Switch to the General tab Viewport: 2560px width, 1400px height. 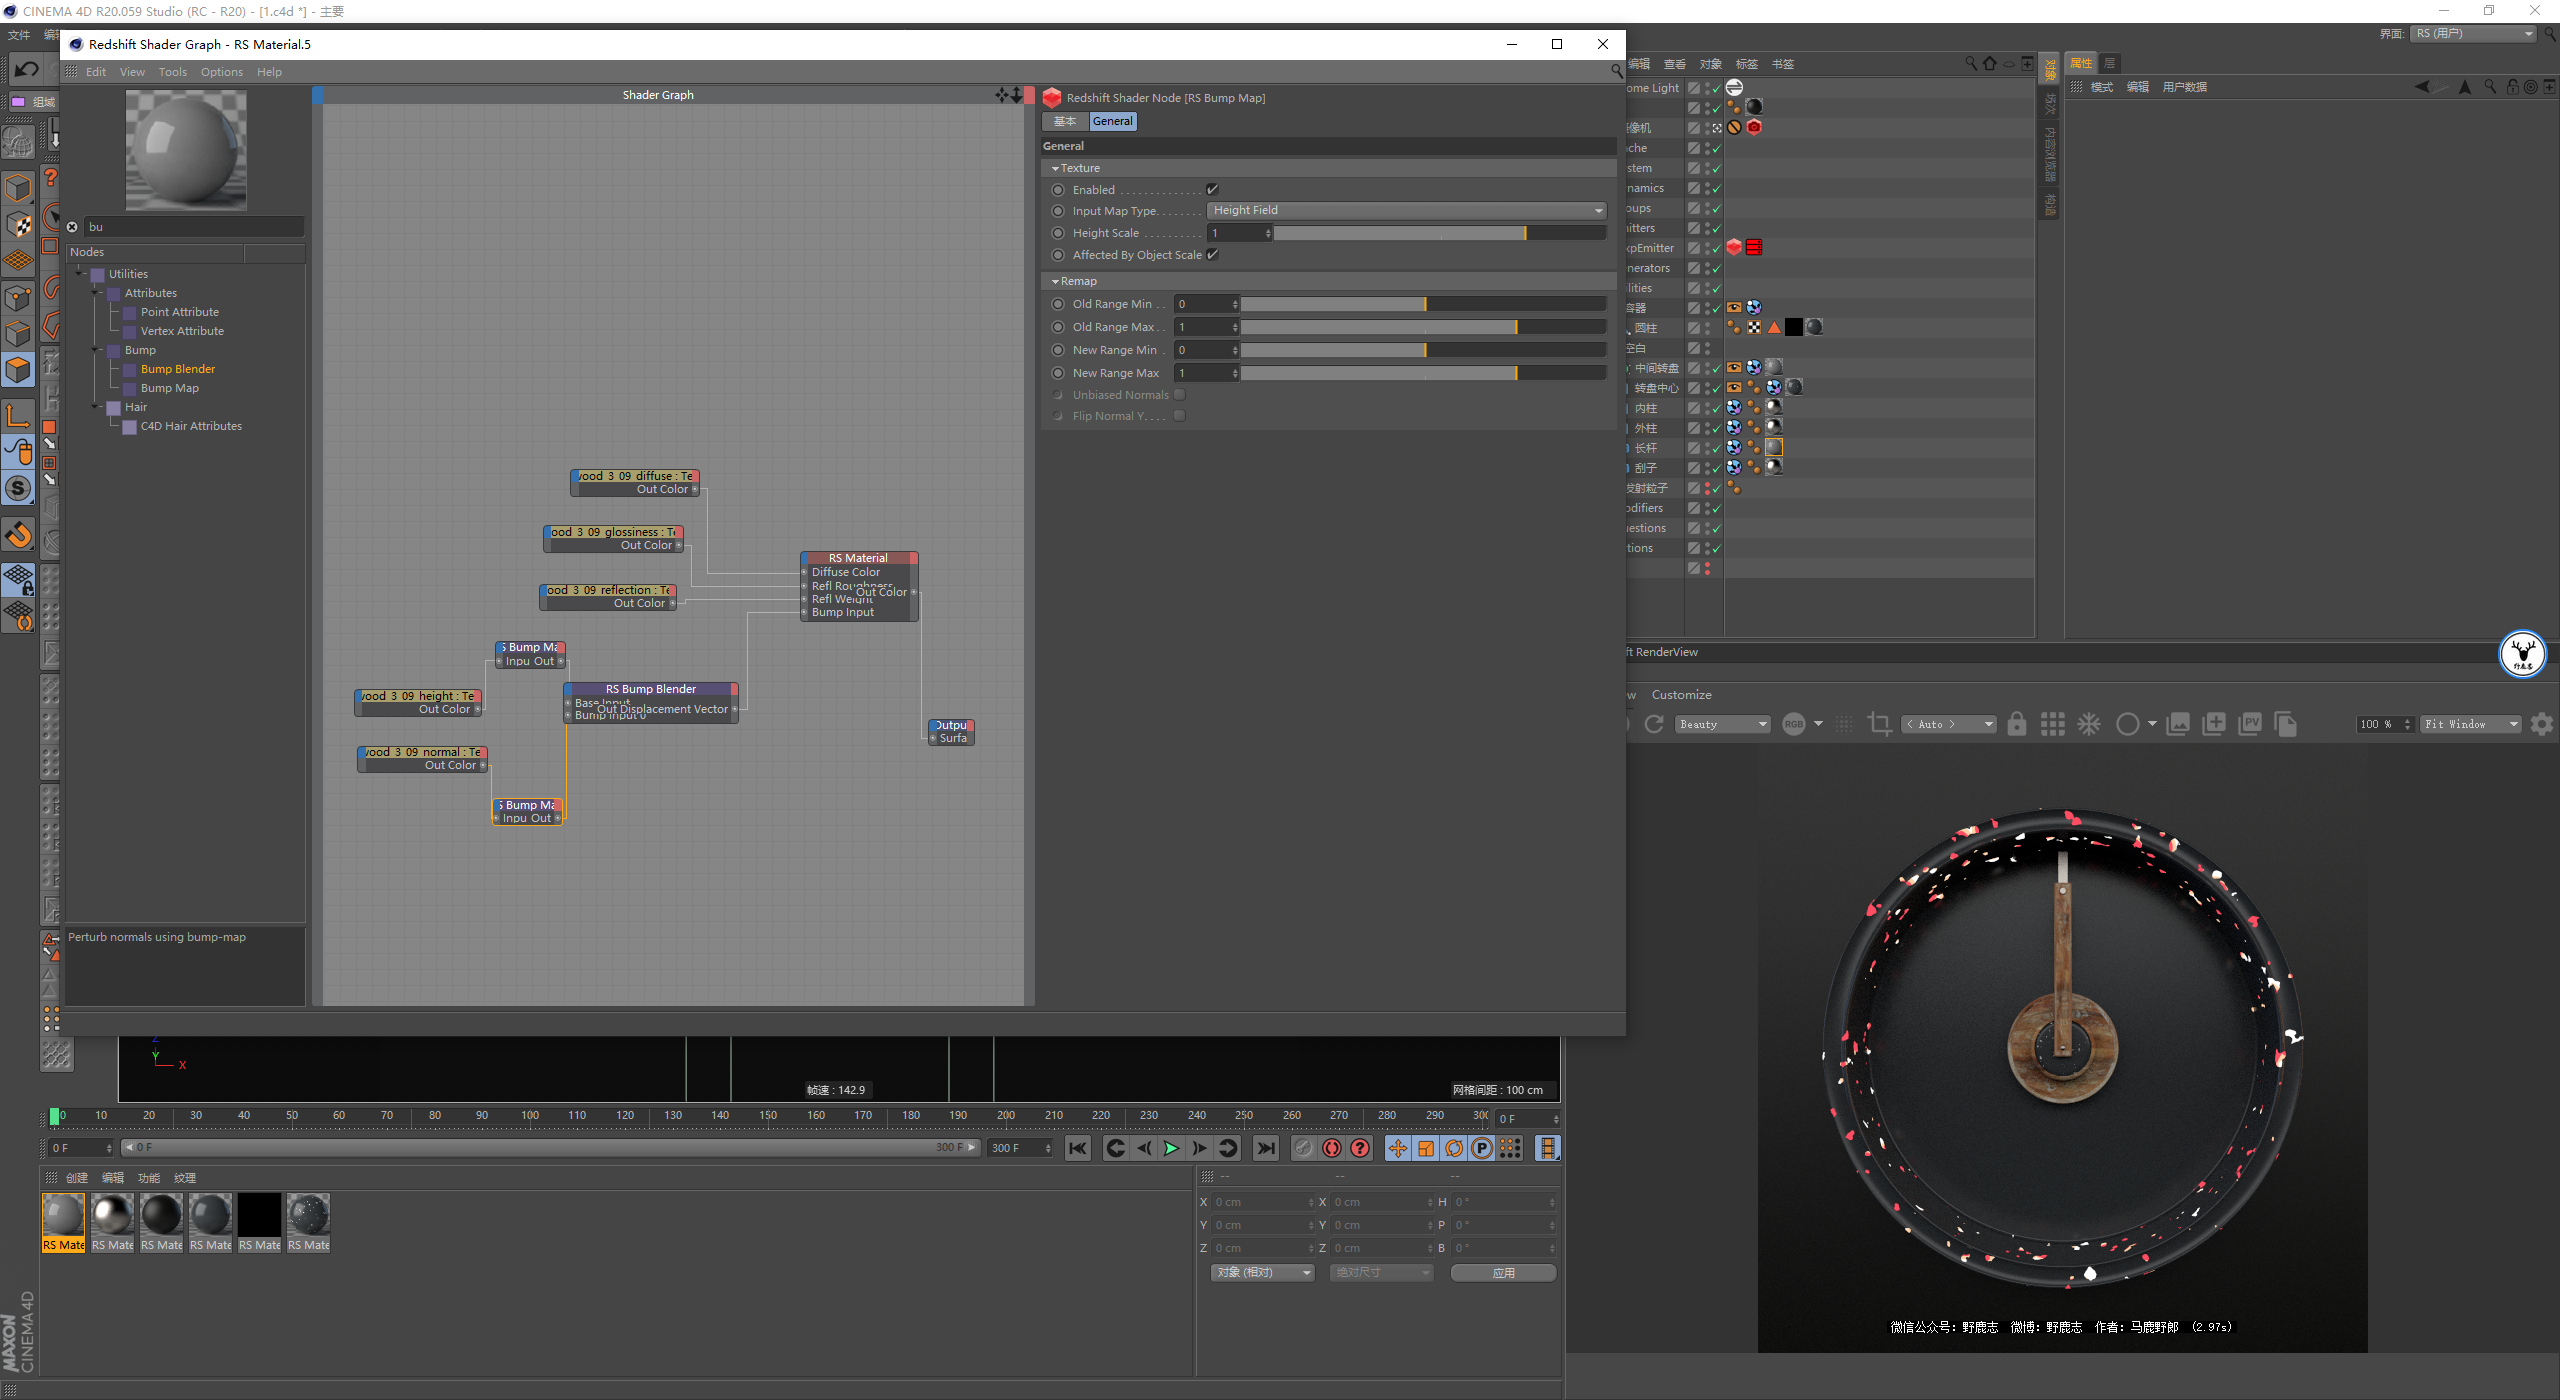(1112, 121)
